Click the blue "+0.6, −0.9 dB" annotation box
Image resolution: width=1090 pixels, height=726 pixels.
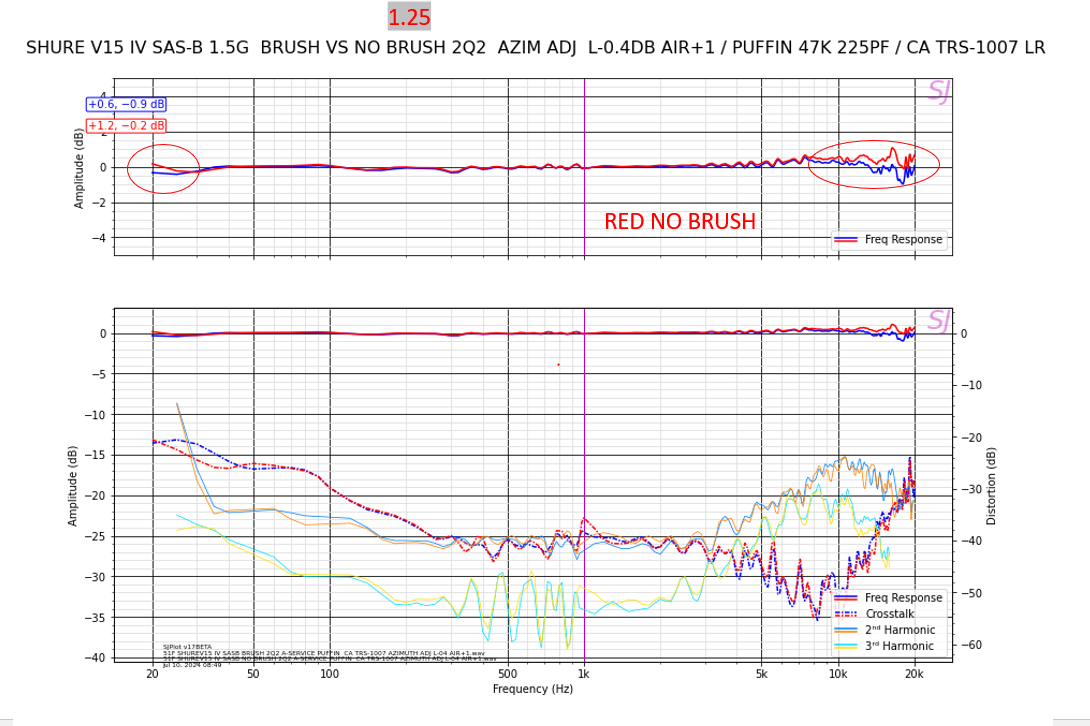pos(127,104)
